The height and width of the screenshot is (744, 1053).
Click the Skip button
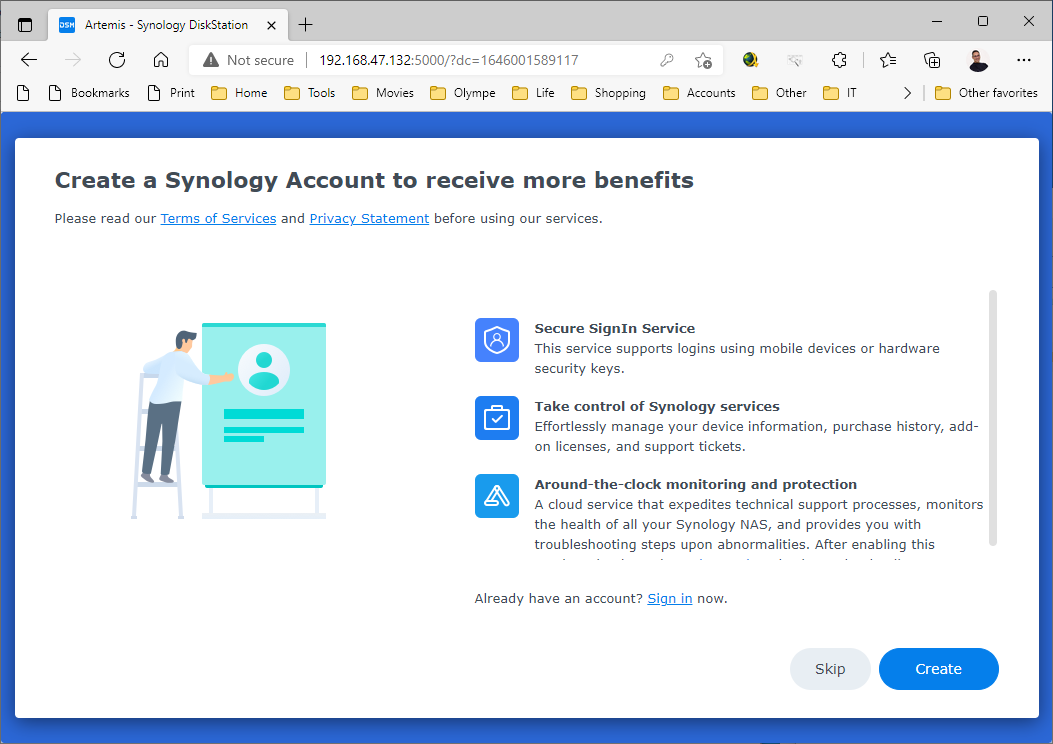click(830, 669)
